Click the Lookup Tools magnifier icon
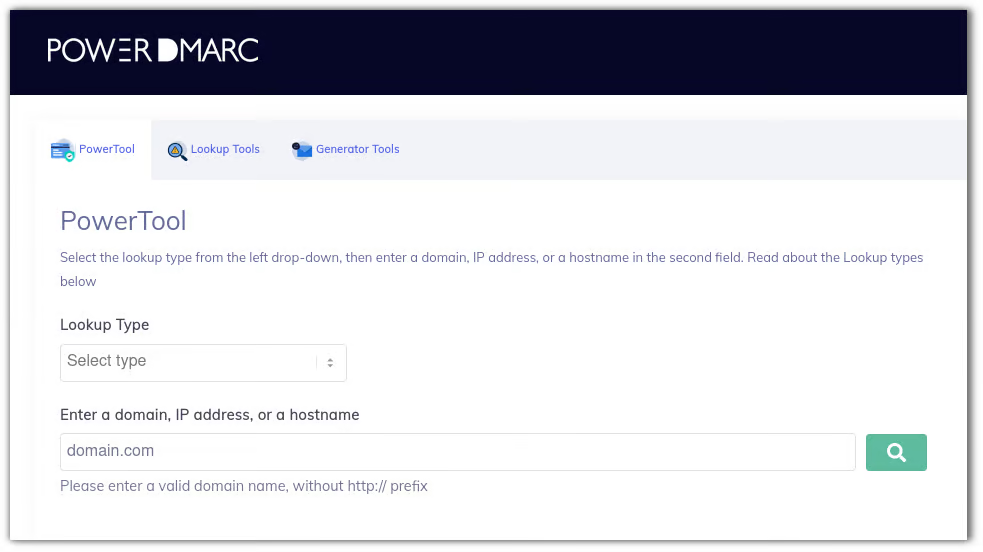Image resolution: width=983 pixels, height=552 pixels. tap(177, 151)
